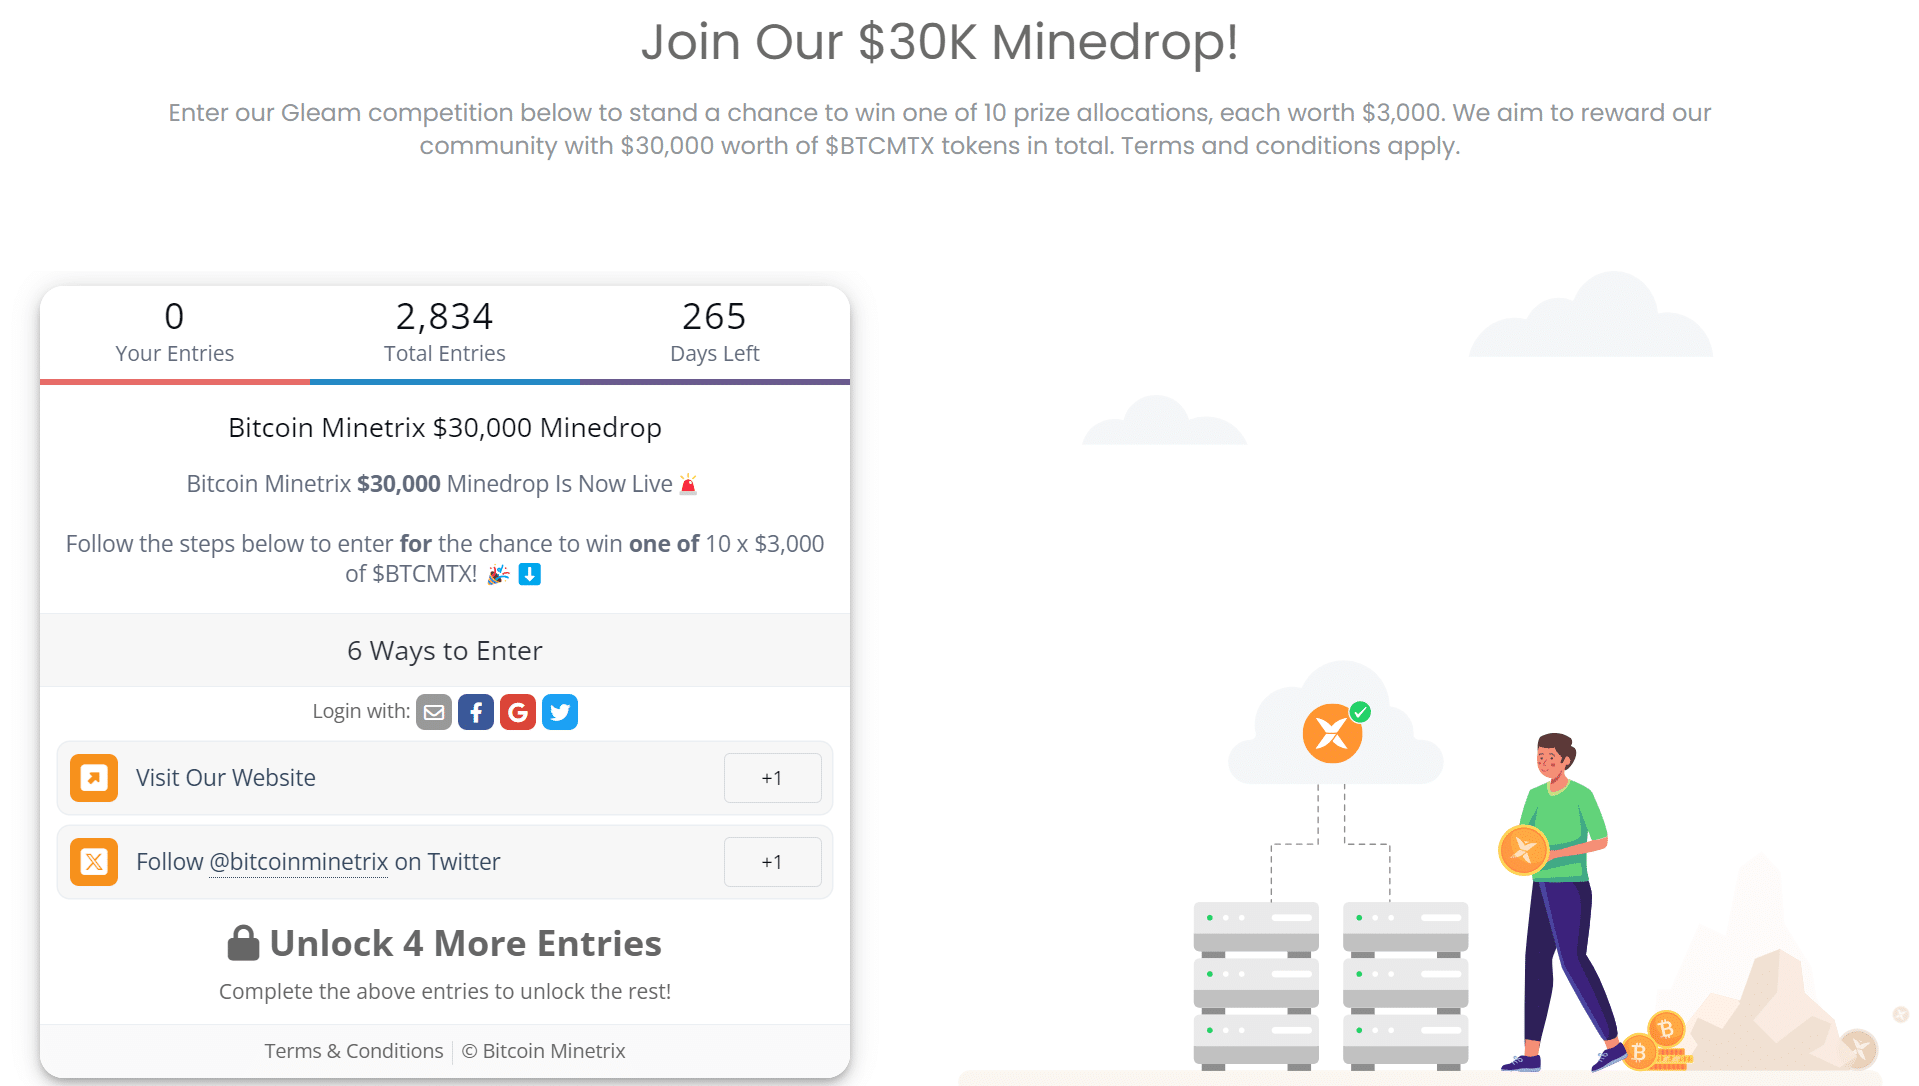Click the lock icon above Unlock 4 More Entries
The image size is (1919, 1086).
coord(243,941)
